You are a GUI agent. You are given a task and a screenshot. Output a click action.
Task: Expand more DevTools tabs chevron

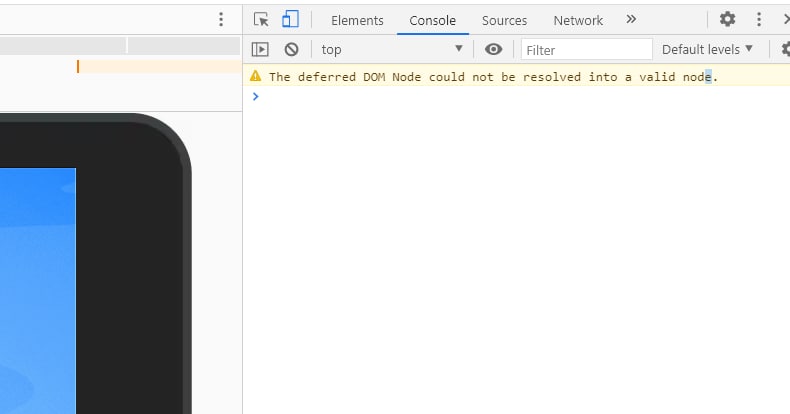click(x=631, y=20)
